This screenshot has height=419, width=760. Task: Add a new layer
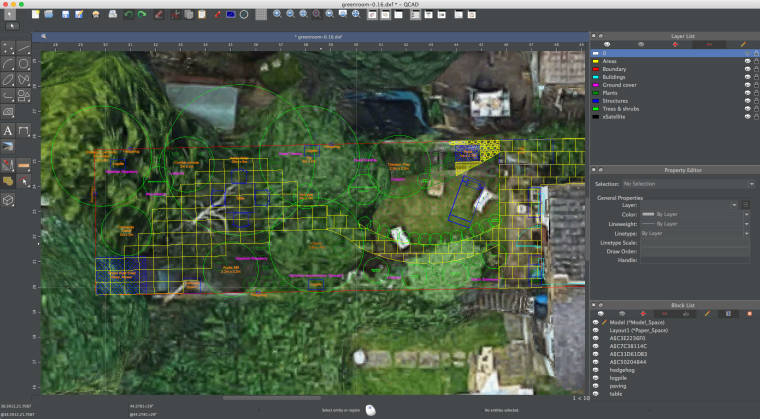click(x=675, y=45)
